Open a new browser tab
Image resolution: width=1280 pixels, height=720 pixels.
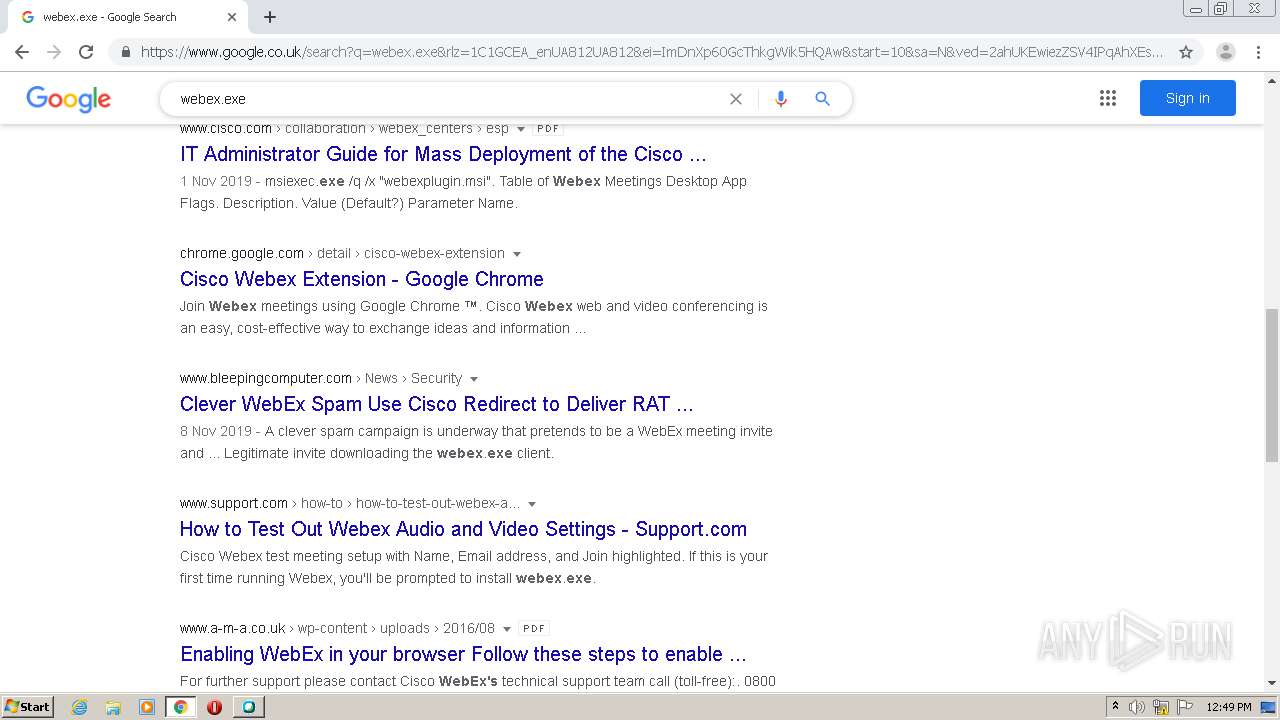(x=270, y=17)
